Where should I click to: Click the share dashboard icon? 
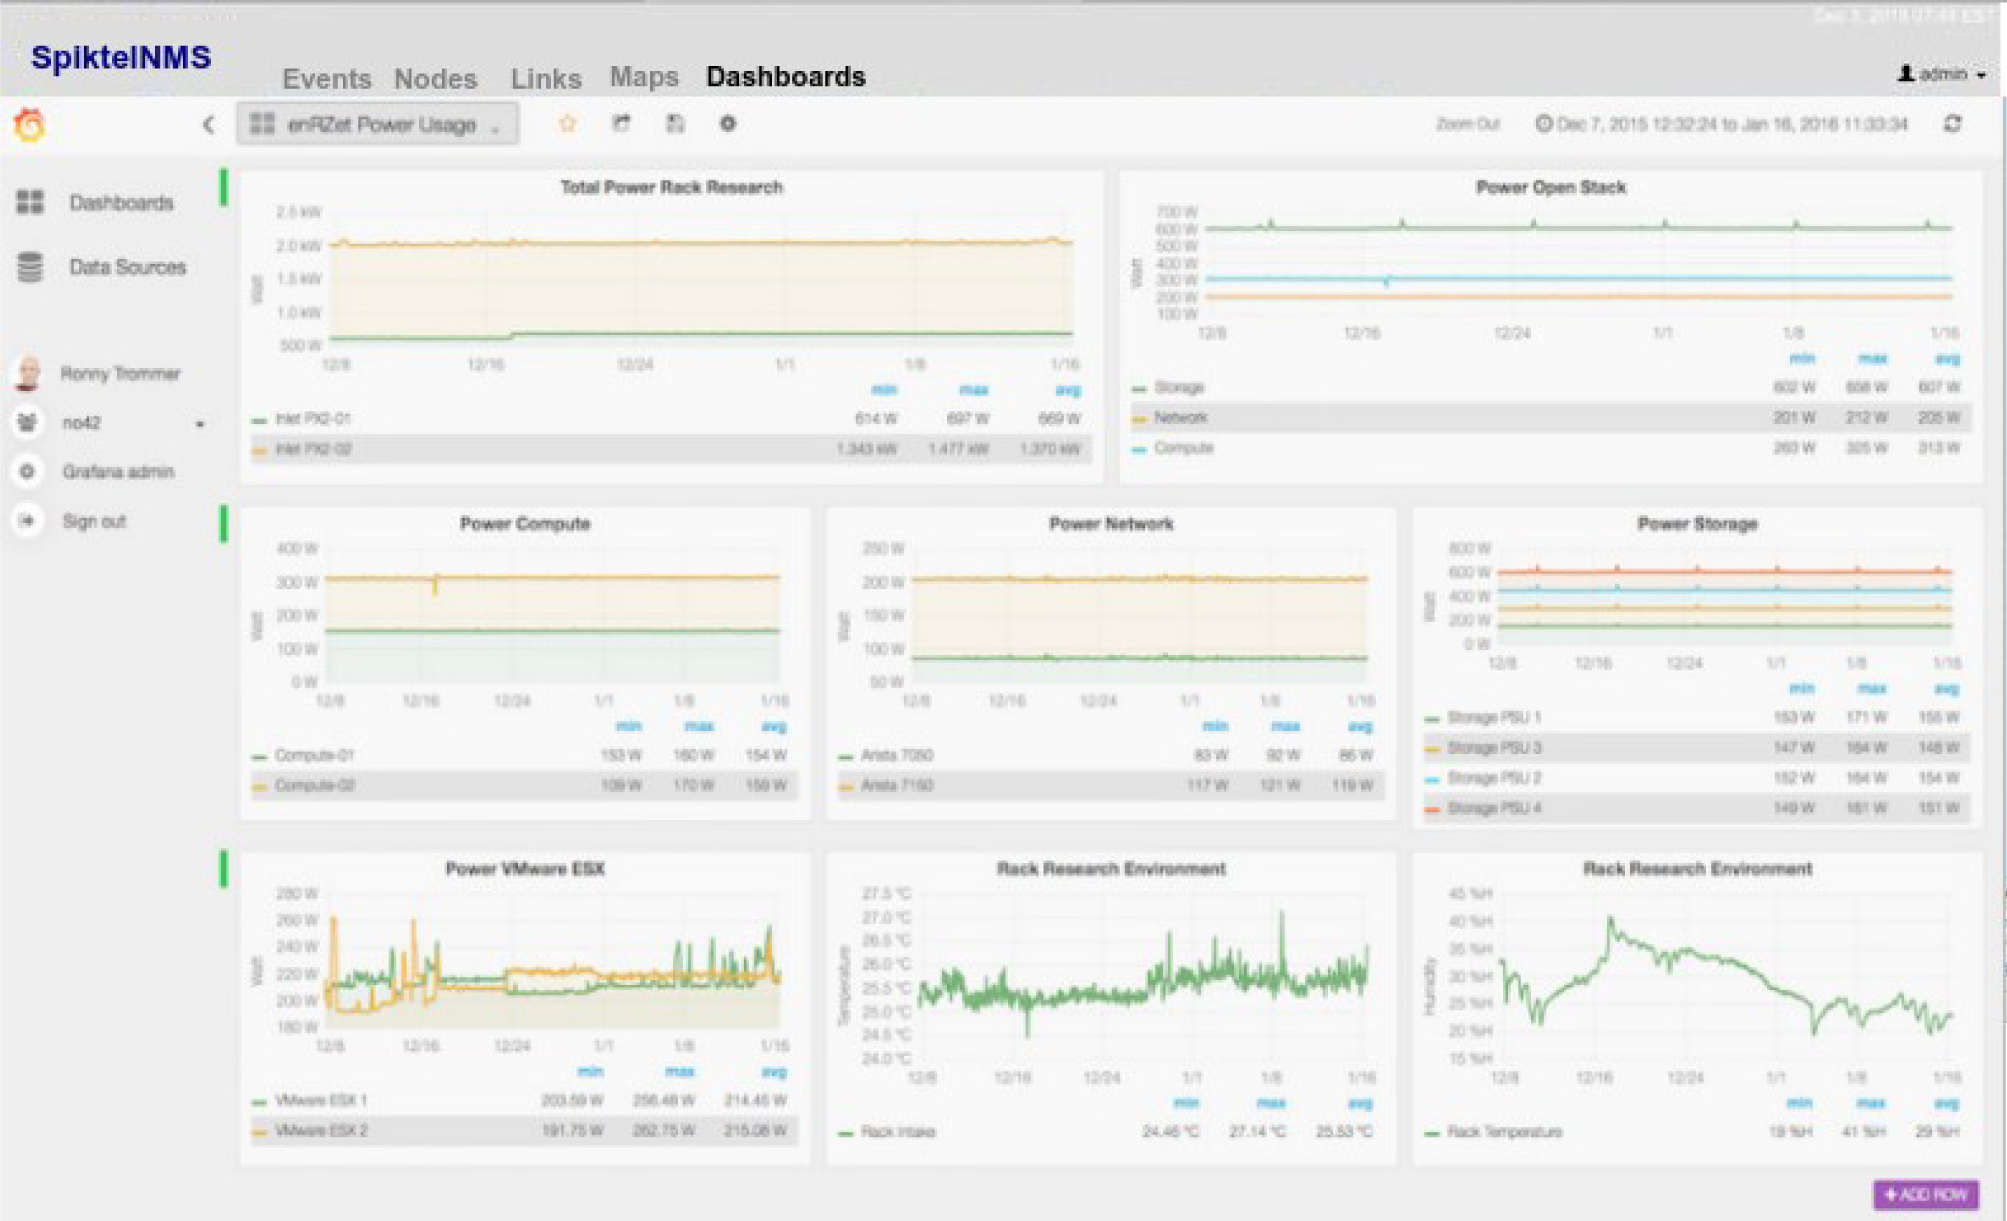621,123
